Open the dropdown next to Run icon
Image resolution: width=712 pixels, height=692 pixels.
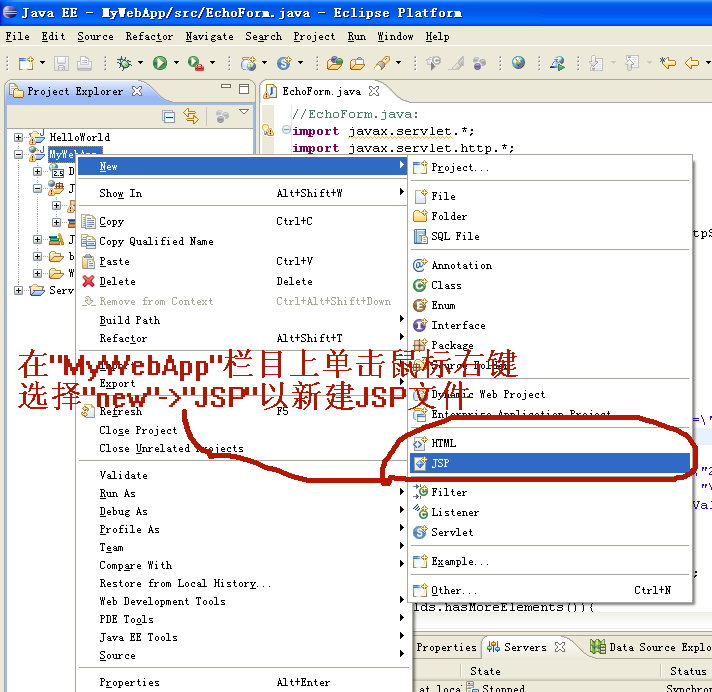pyautogui.click(x=176, y=63)
